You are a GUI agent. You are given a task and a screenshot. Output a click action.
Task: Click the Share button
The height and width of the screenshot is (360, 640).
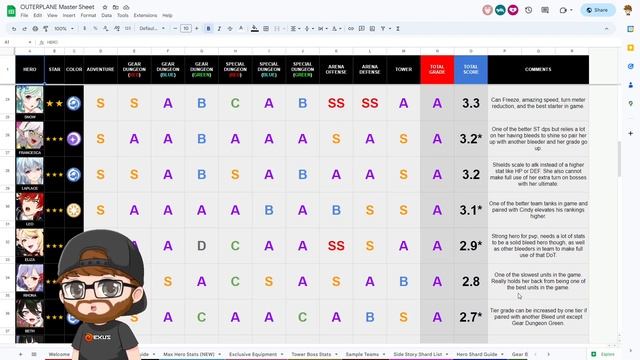point(598,10)
